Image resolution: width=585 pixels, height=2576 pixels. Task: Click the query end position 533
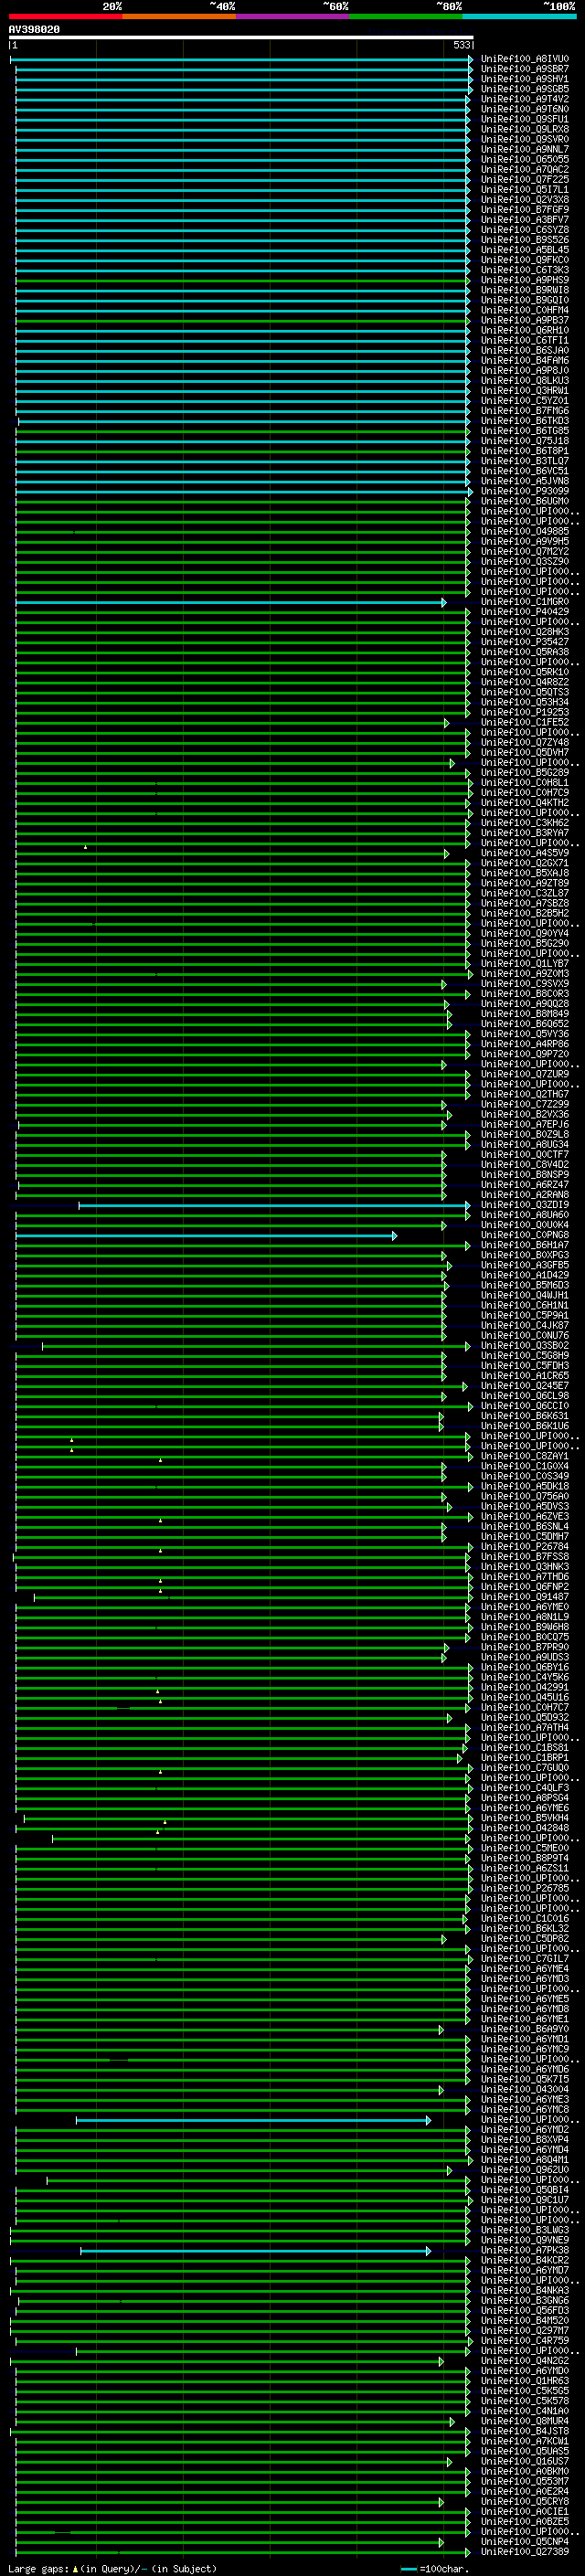pos(461,46)
